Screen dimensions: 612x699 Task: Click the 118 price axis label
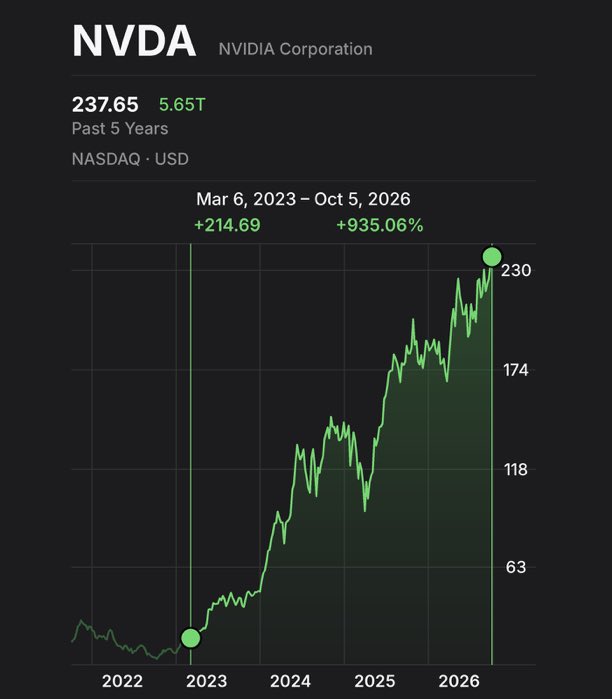[516, 469]
